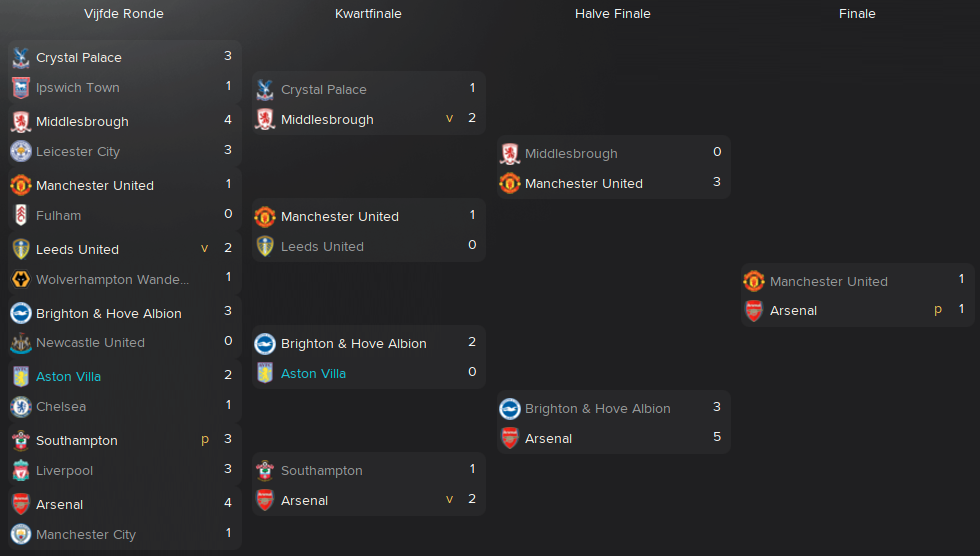Open Brighton & Hove Albion in the Halve Finale
The image size is (980, 556).
pyautogui.click(x=598, y=409)
